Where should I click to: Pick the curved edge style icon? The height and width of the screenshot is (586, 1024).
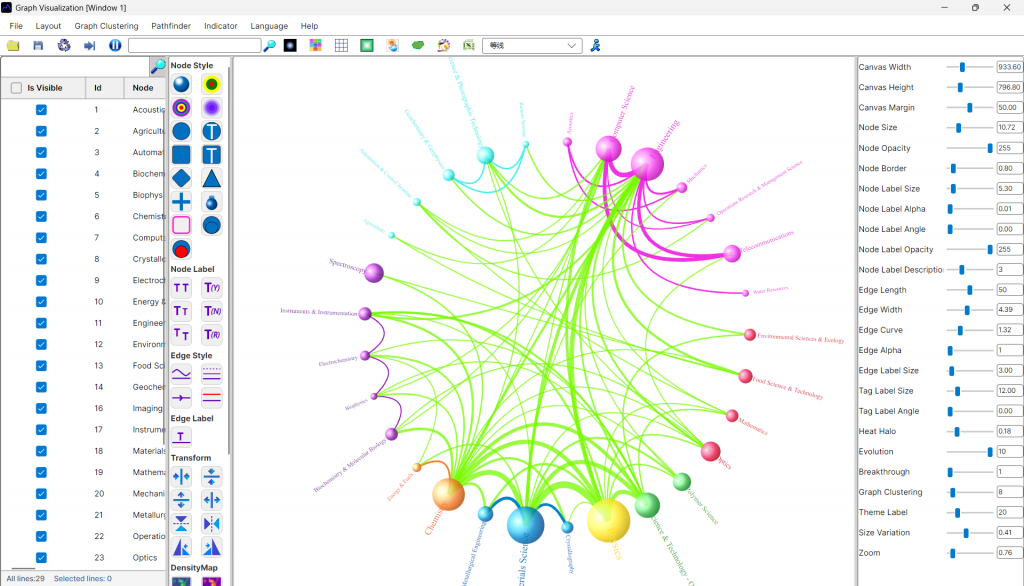181,373
